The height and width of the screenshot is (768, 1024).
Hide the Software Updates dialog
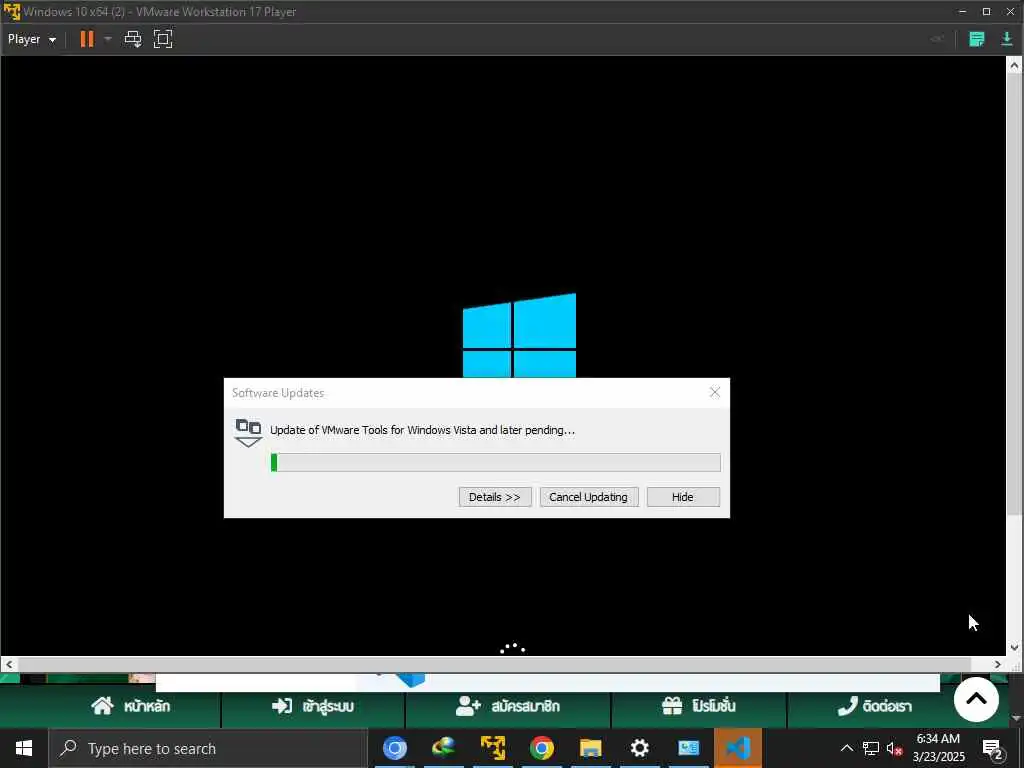[682, 497]
